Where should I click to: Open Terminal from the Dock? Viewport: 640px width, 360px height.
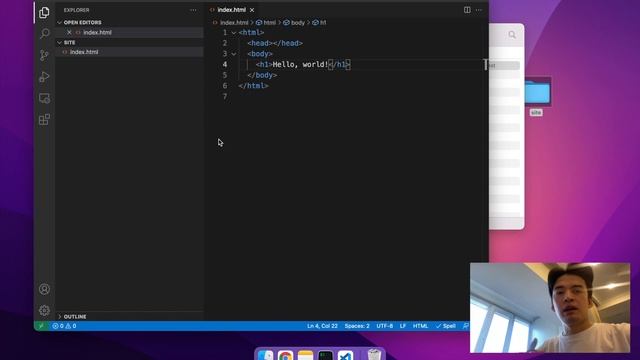pos(325,355)
